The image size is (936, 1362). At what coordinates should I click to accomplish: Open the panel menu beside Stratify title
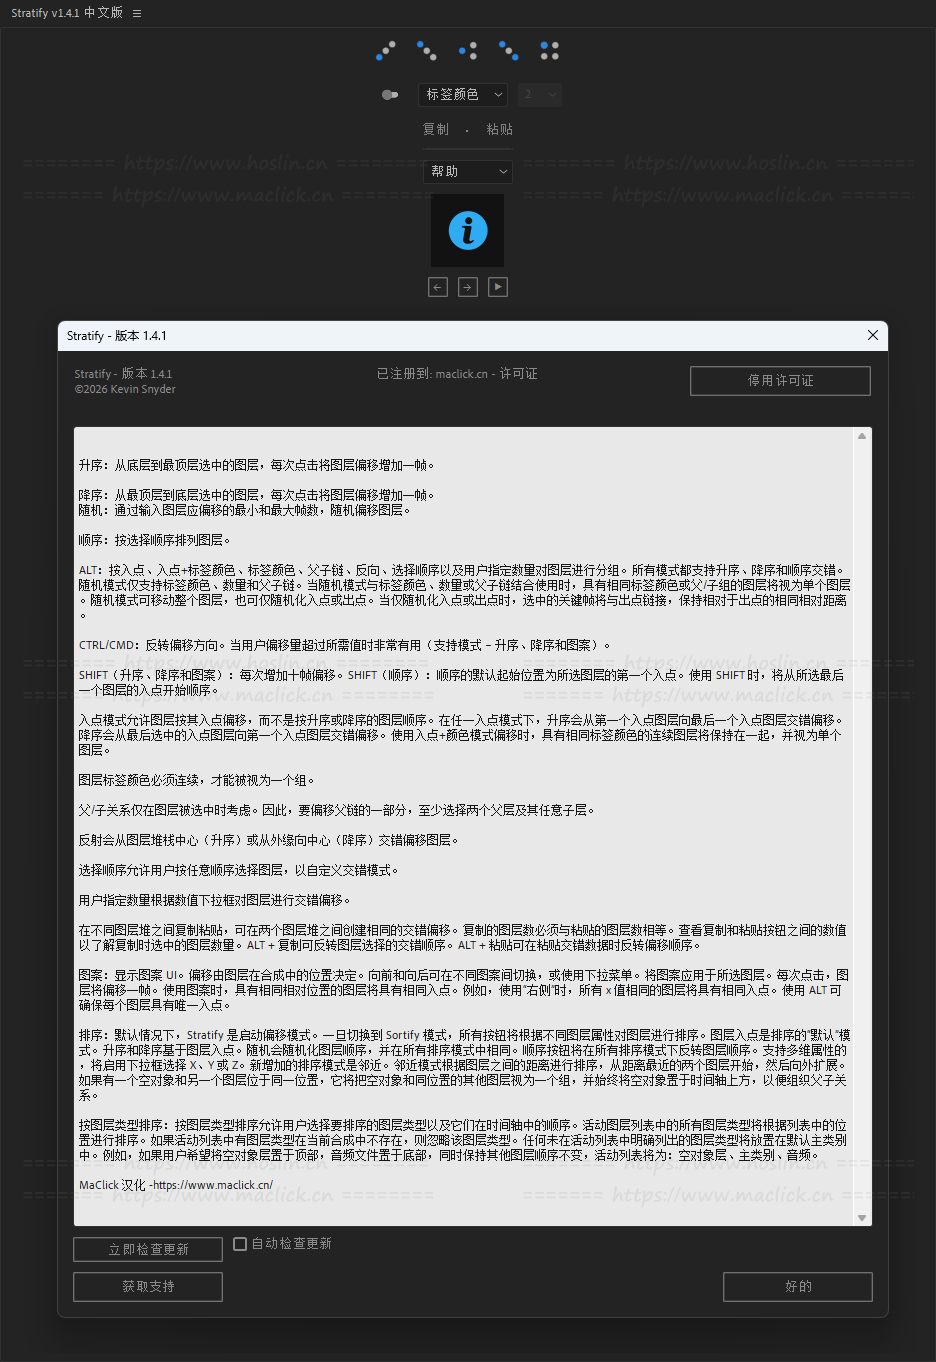pyautogui.click(x=137, y=13)
